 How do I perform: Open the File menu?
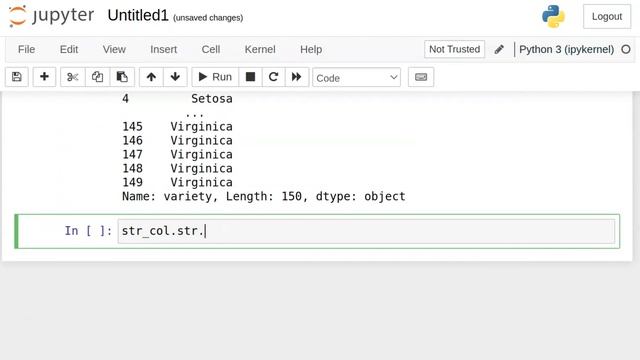click(27, 49)
